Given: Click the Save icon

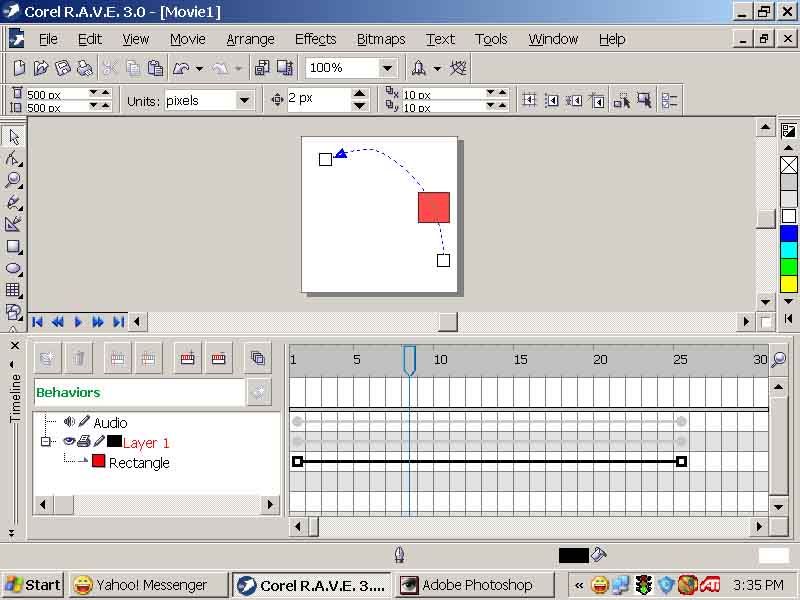Looking at the screenshot, I should pos(62,68).
